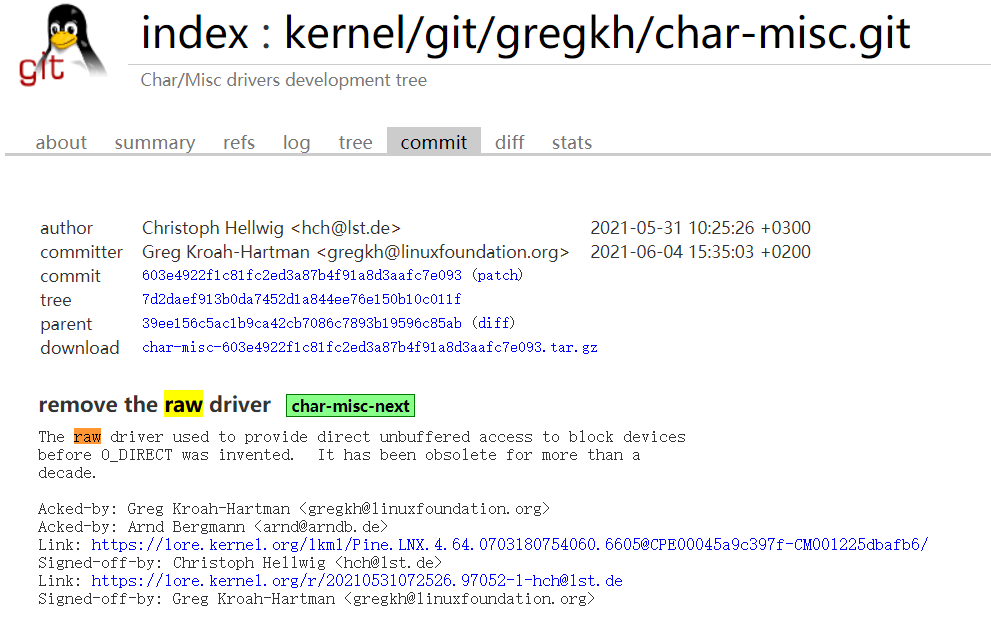Click the Tux git logo
991x627 pixels.
(62, 46)
